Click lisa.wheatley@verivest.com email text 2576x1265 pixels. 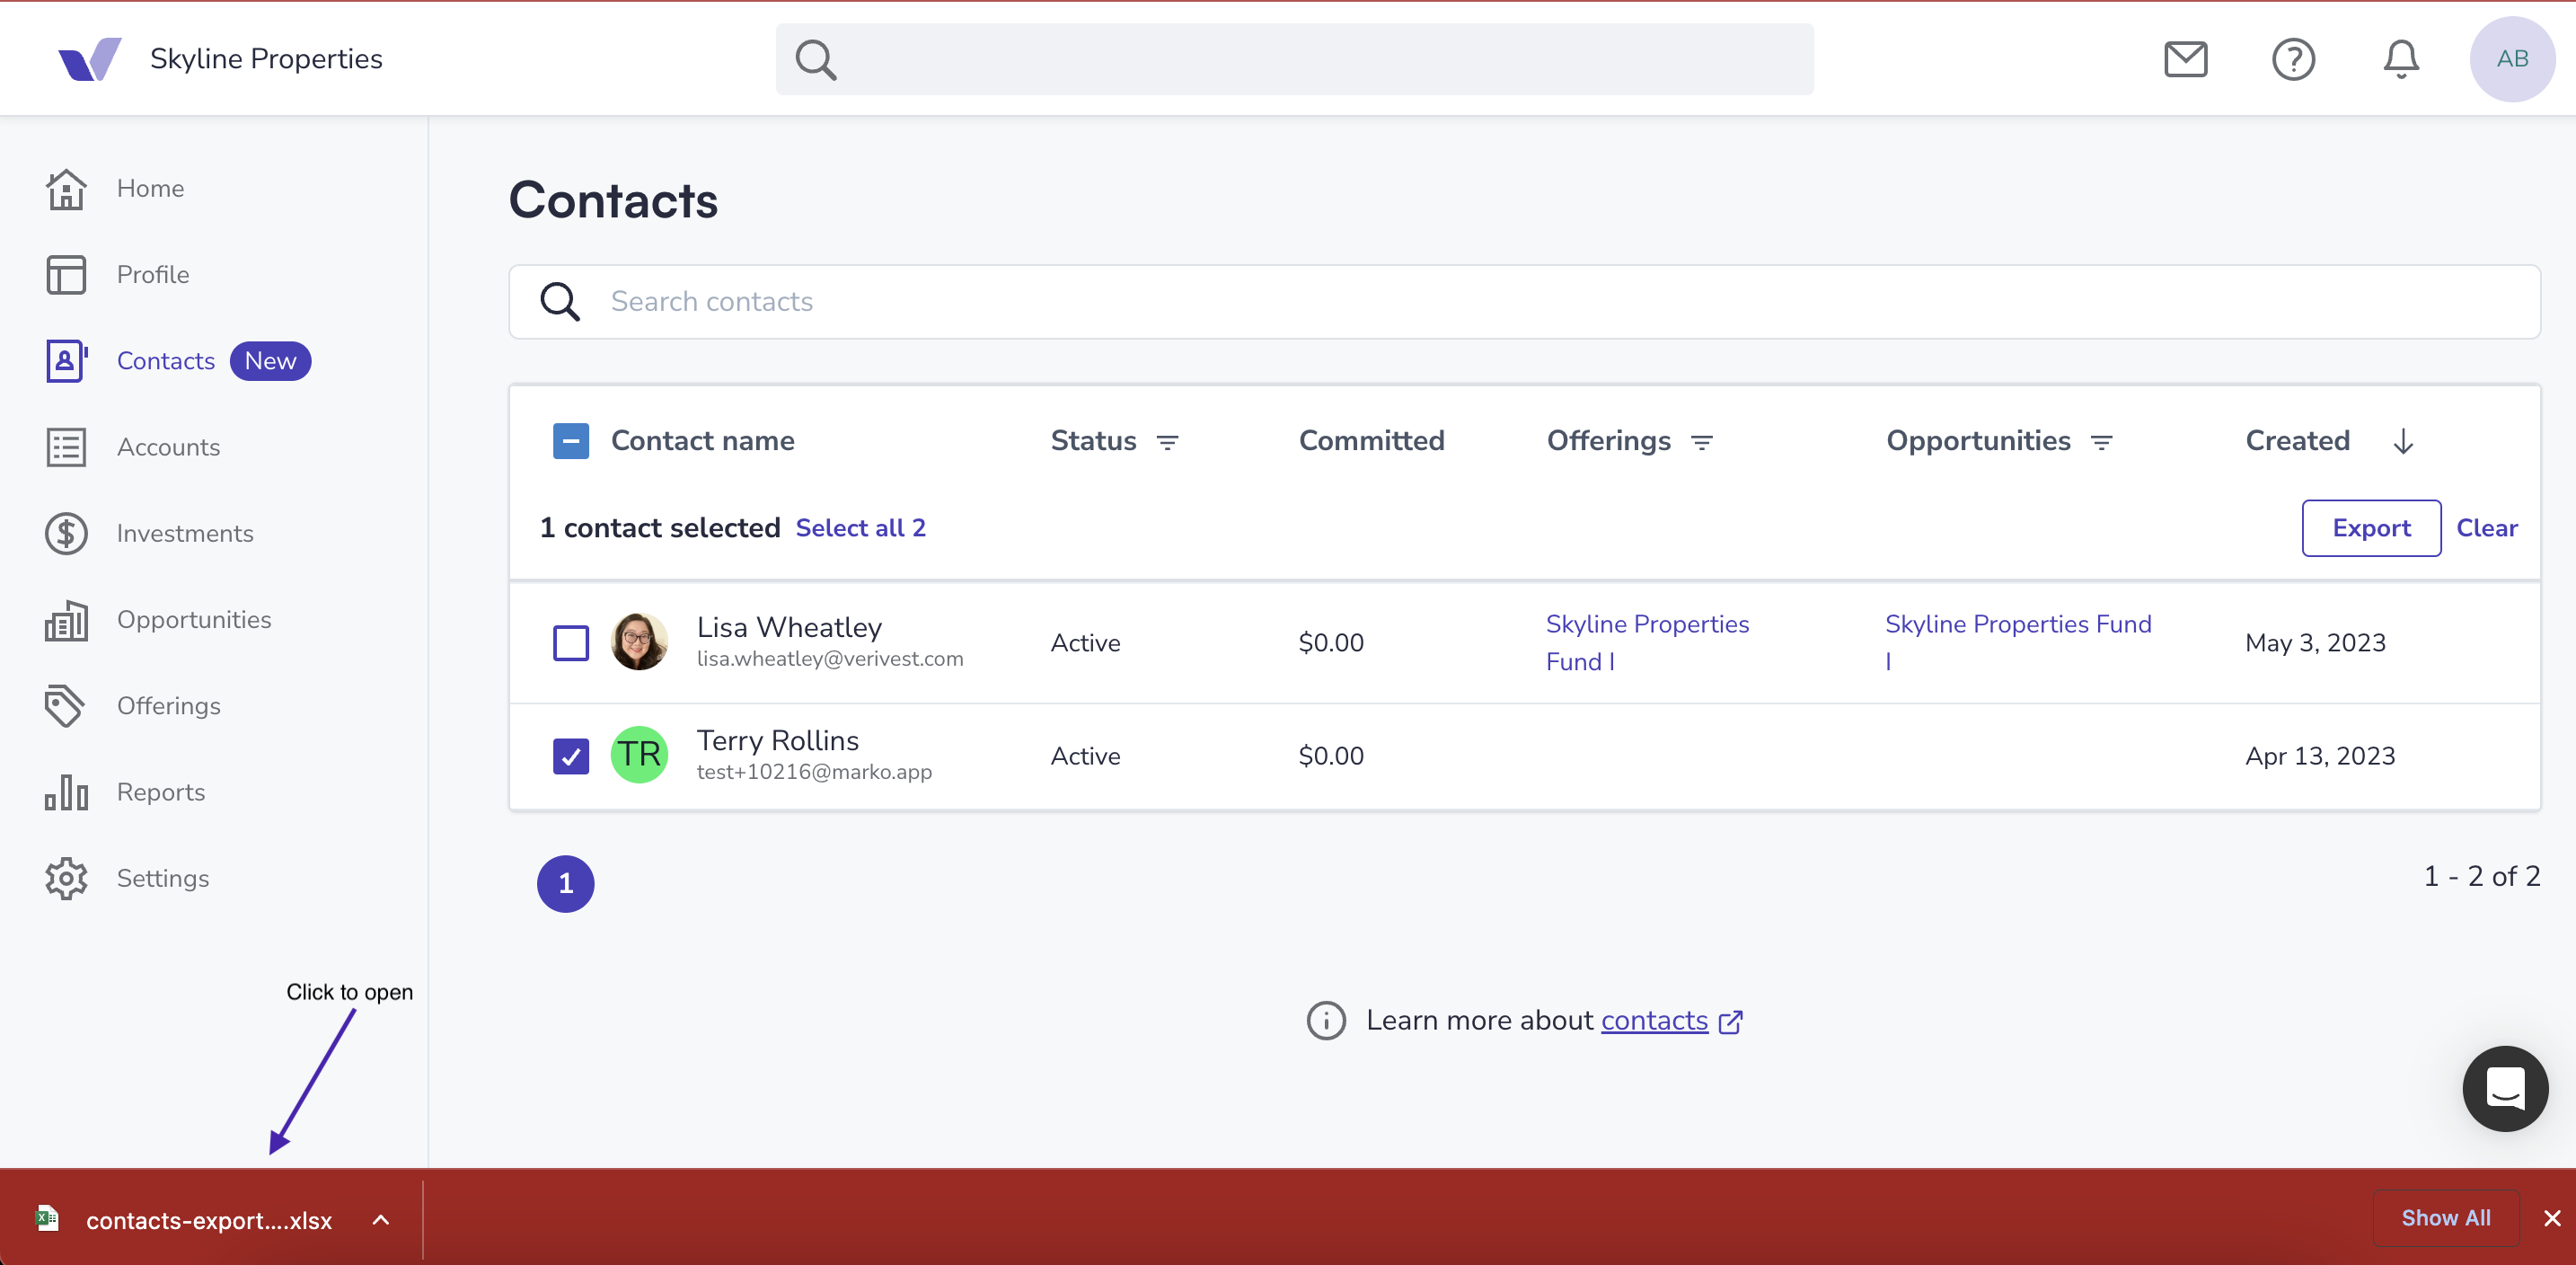coord(830,659)
